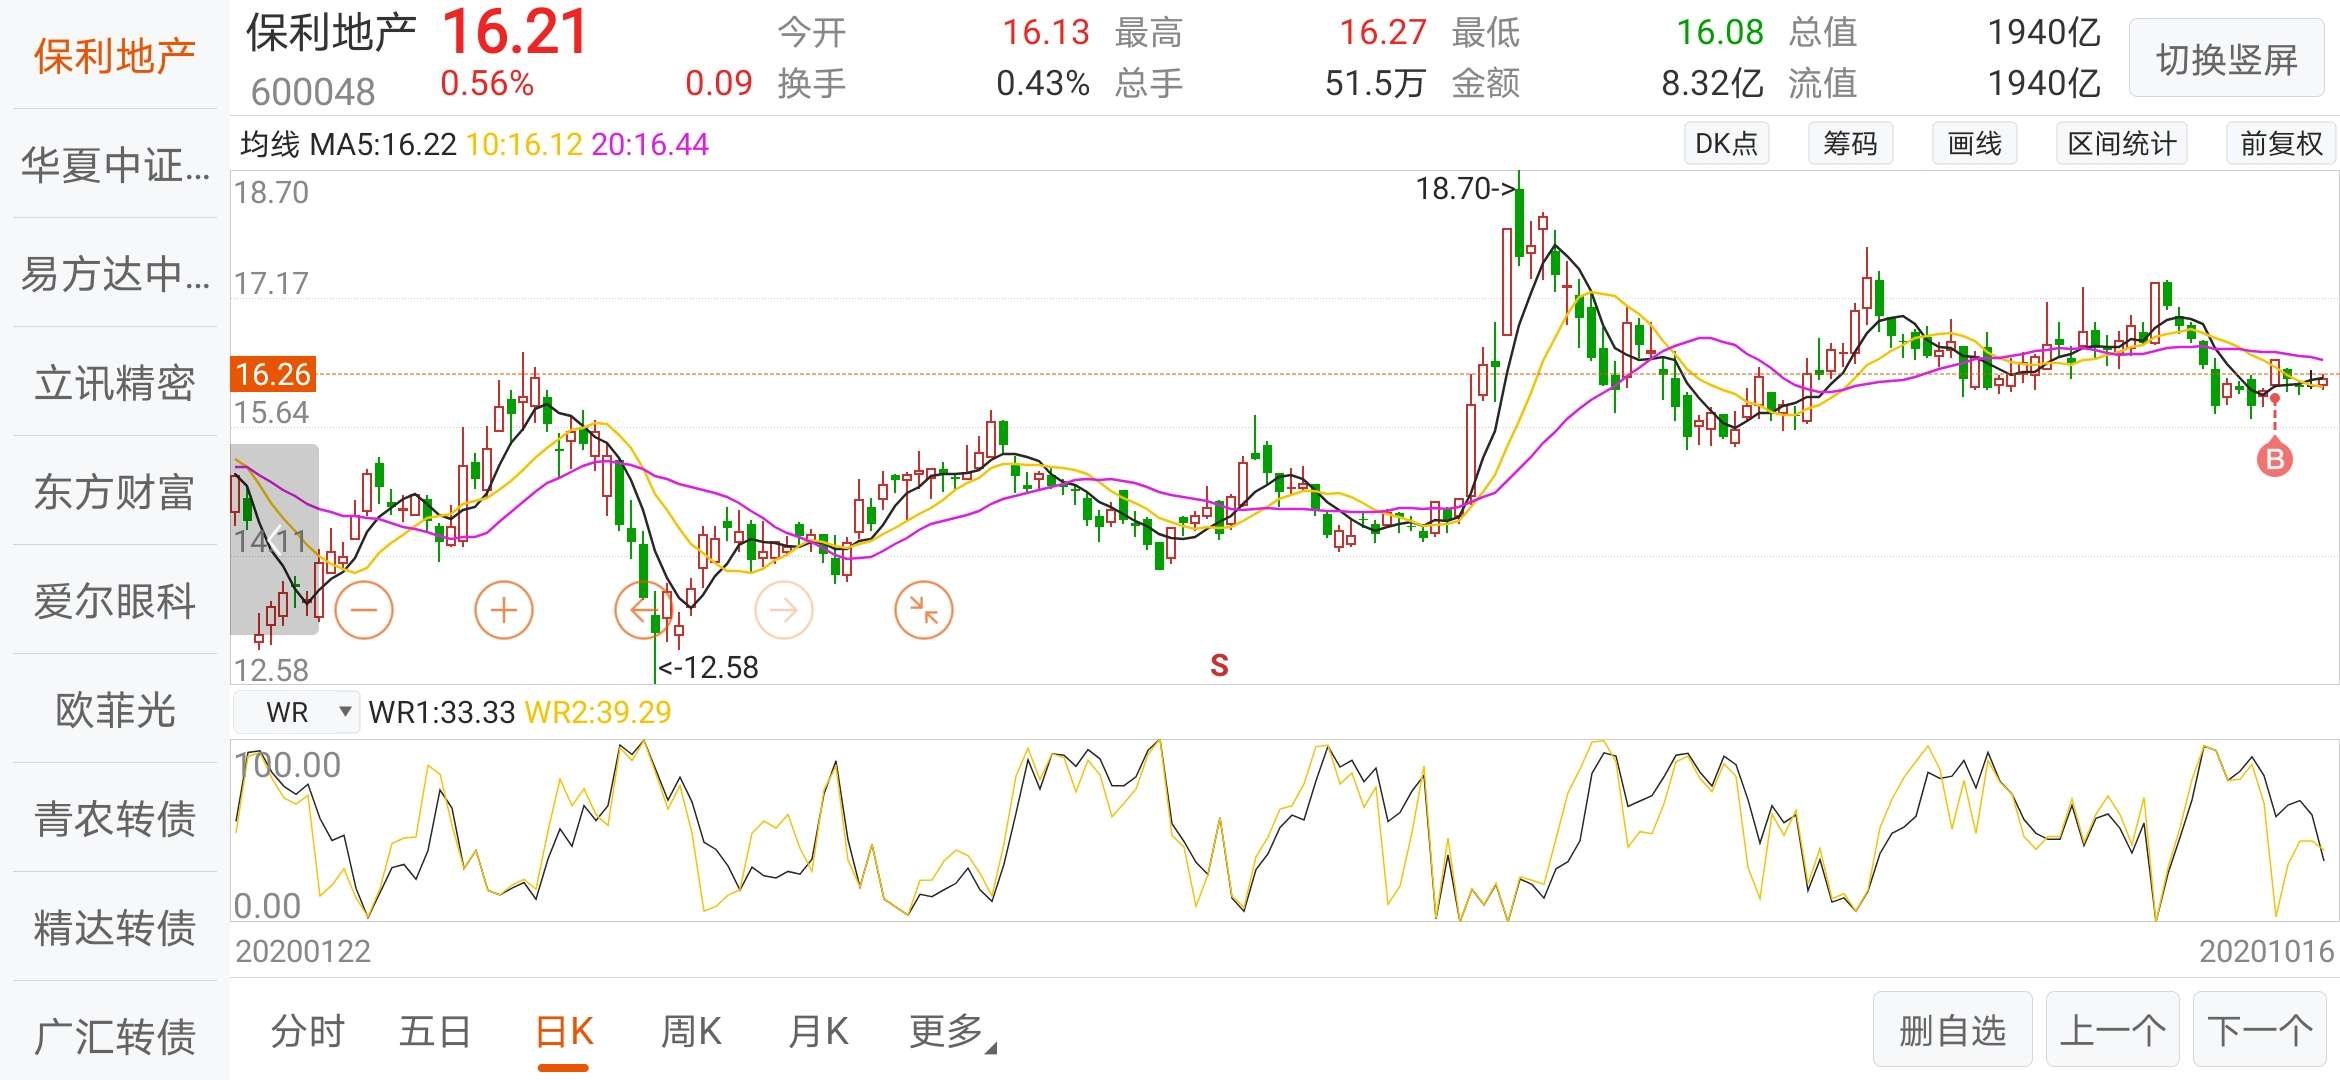
Task: Click the 0.56% change percentage
Action: [487, 83]
